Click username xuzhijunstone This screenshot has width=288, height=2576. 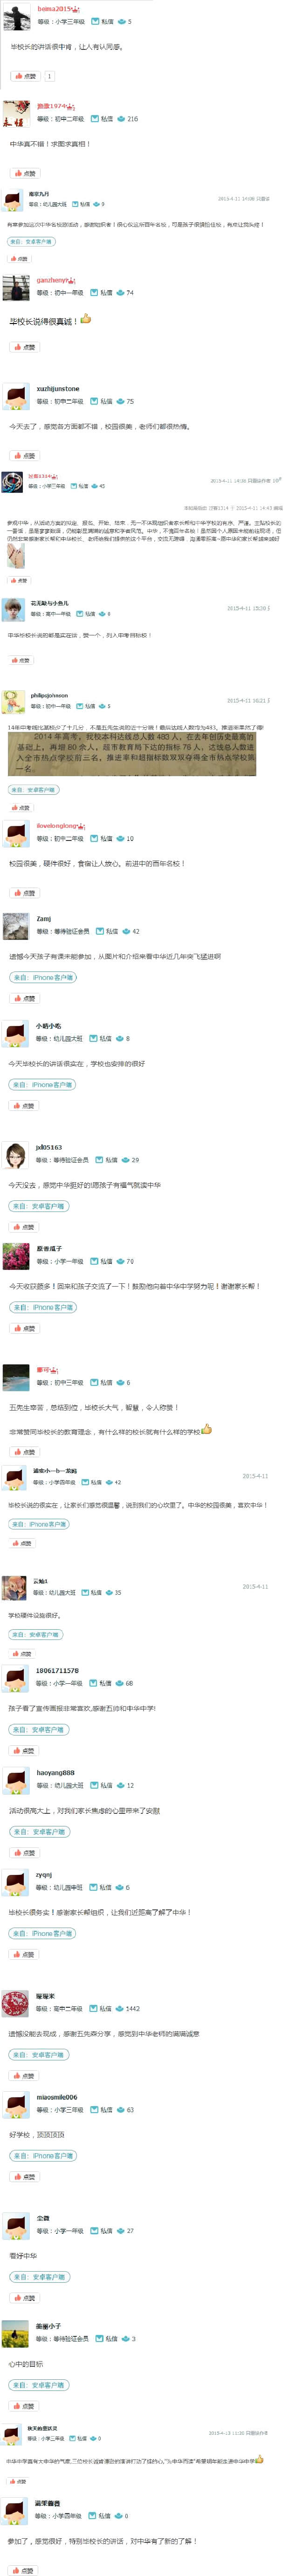[58, 389]
